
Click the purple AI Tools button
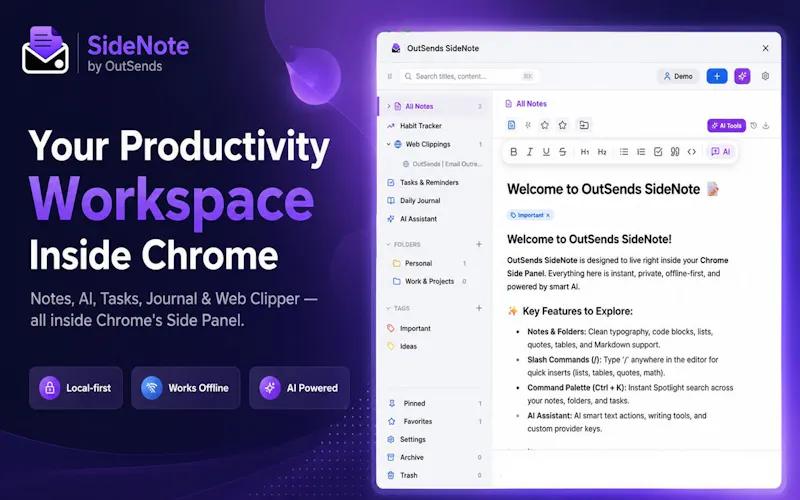727,126
